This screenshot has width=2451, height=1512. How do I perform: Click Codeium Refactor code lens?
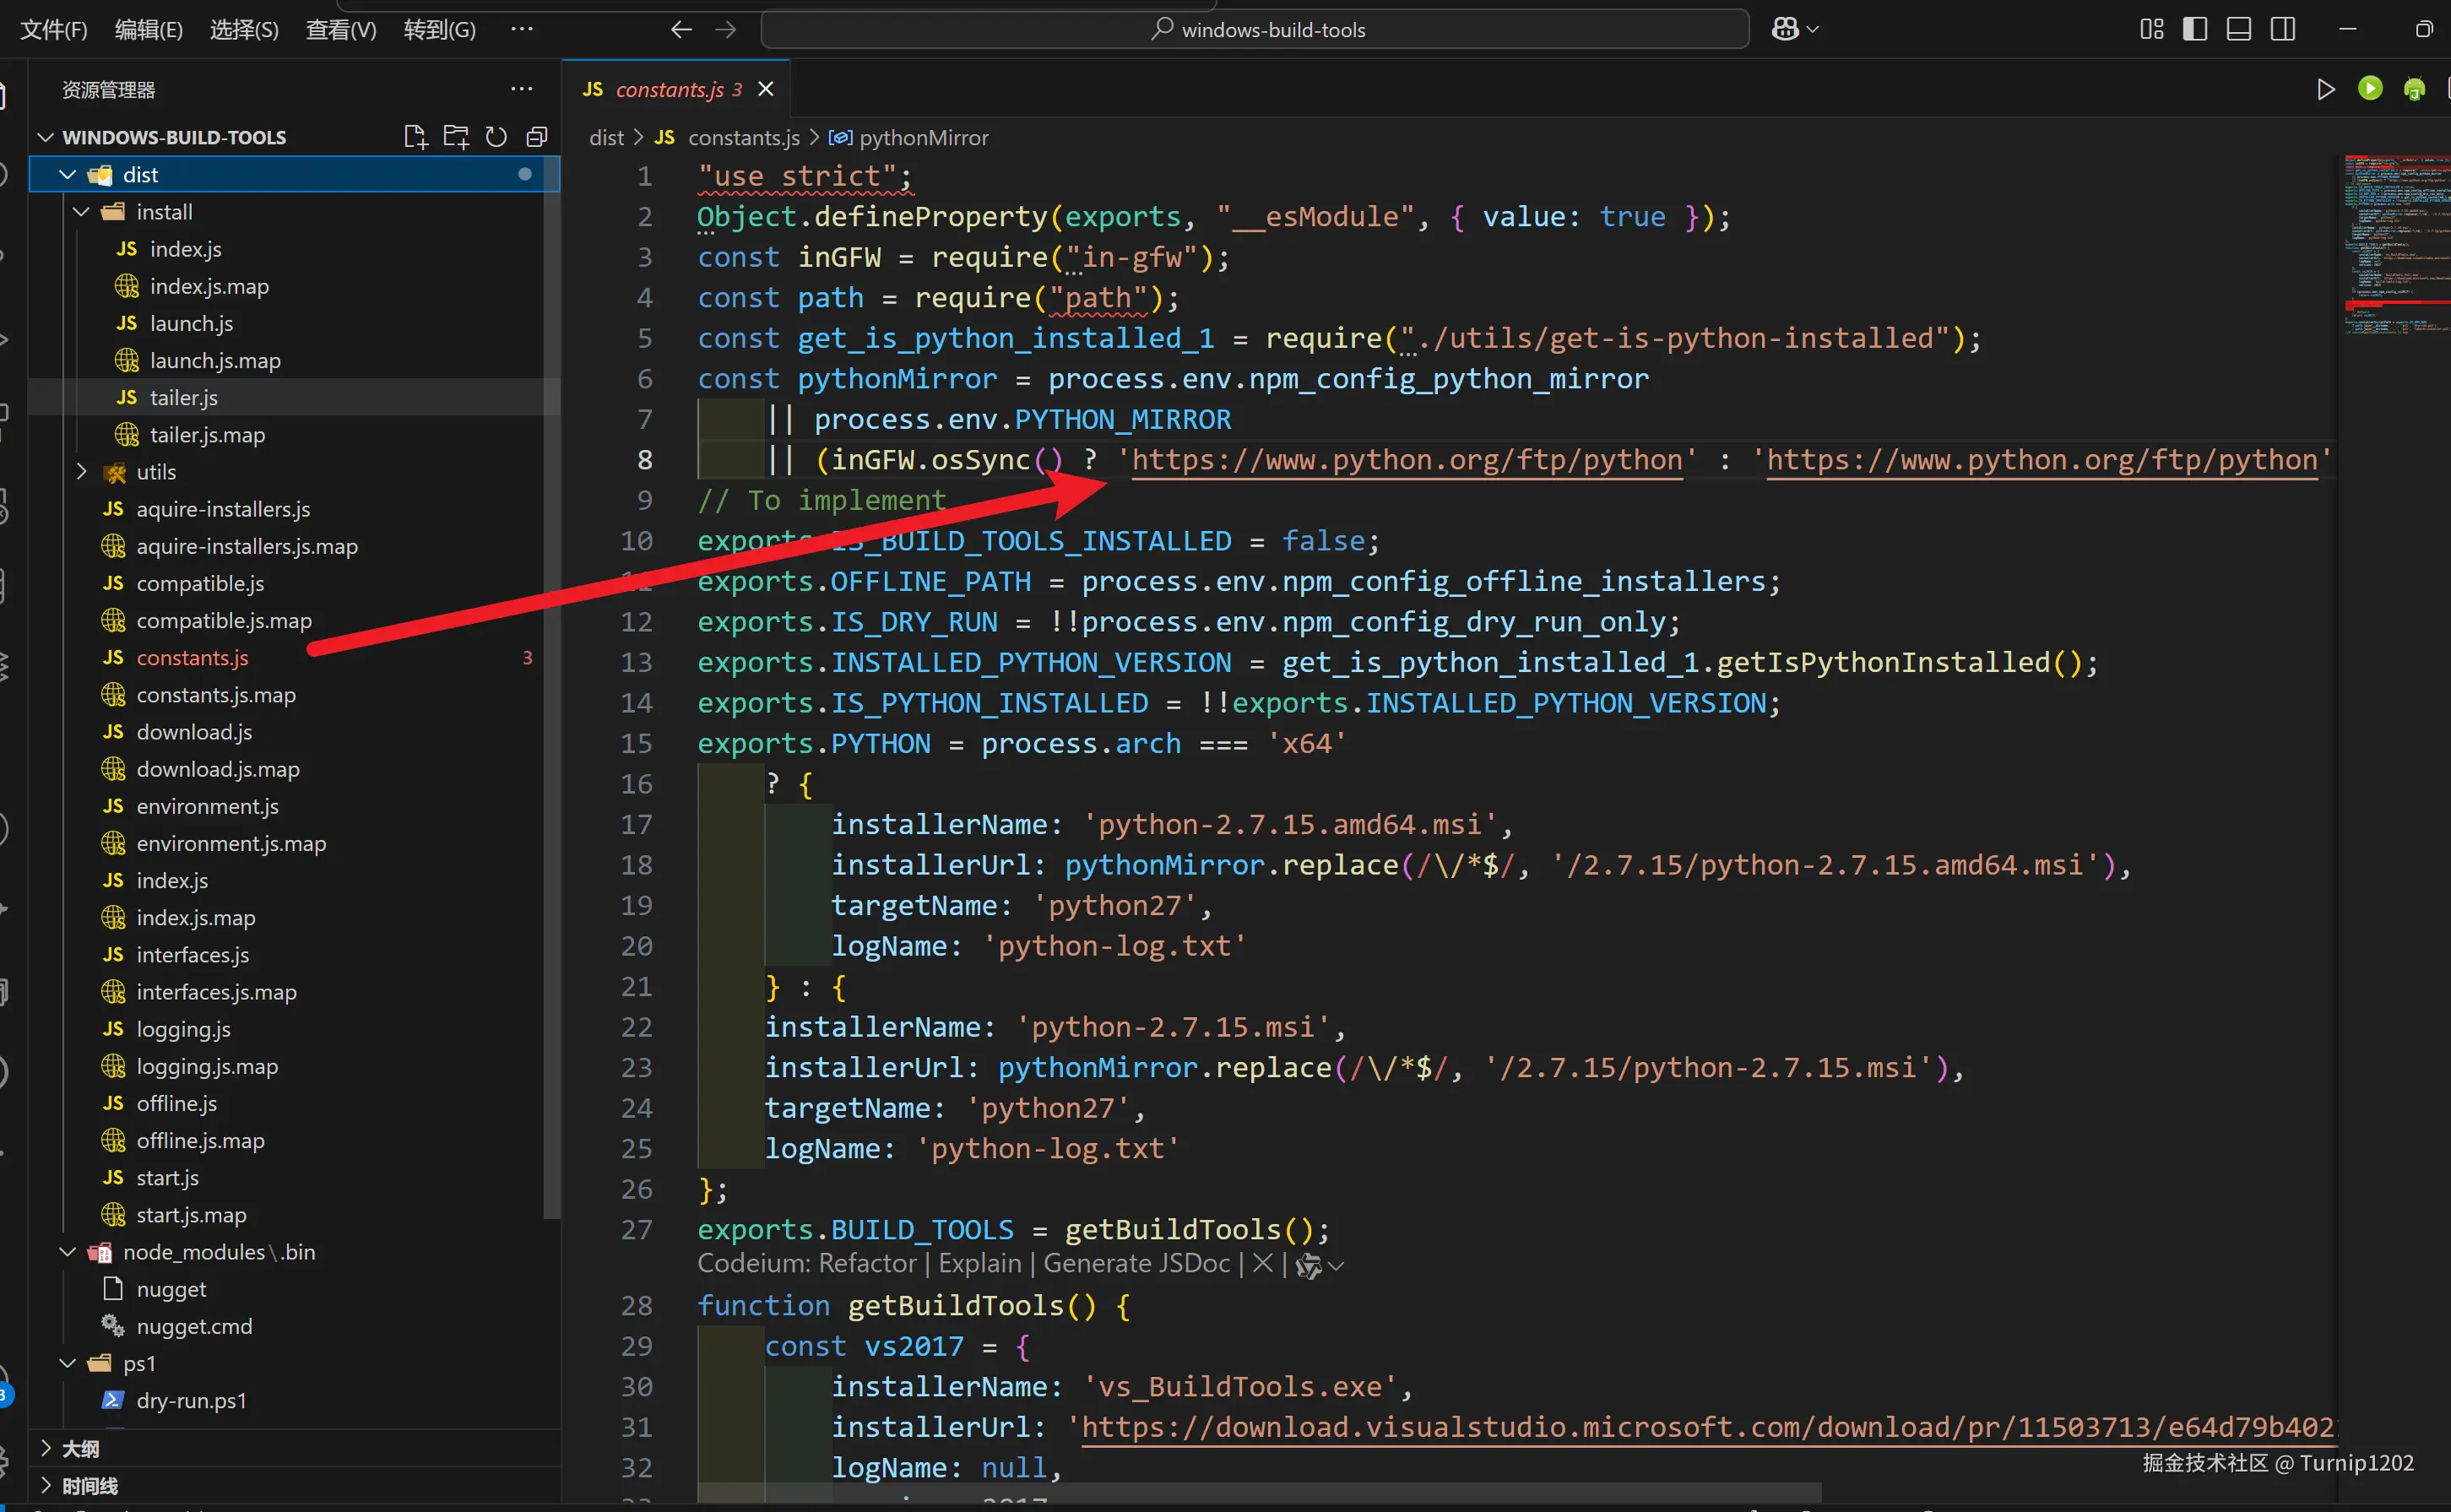[870, 1264]
